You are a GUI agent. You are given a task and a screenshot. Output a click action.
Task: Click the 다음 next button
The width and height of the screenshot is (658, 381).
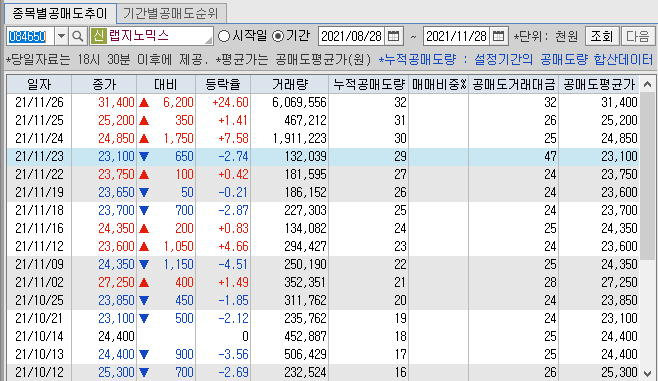638,36
